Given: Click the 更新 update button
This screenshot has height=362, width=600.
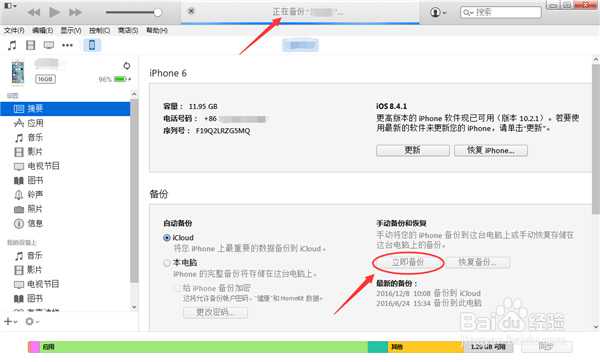Looking at the screenshot, I should [x=412, y=150].
